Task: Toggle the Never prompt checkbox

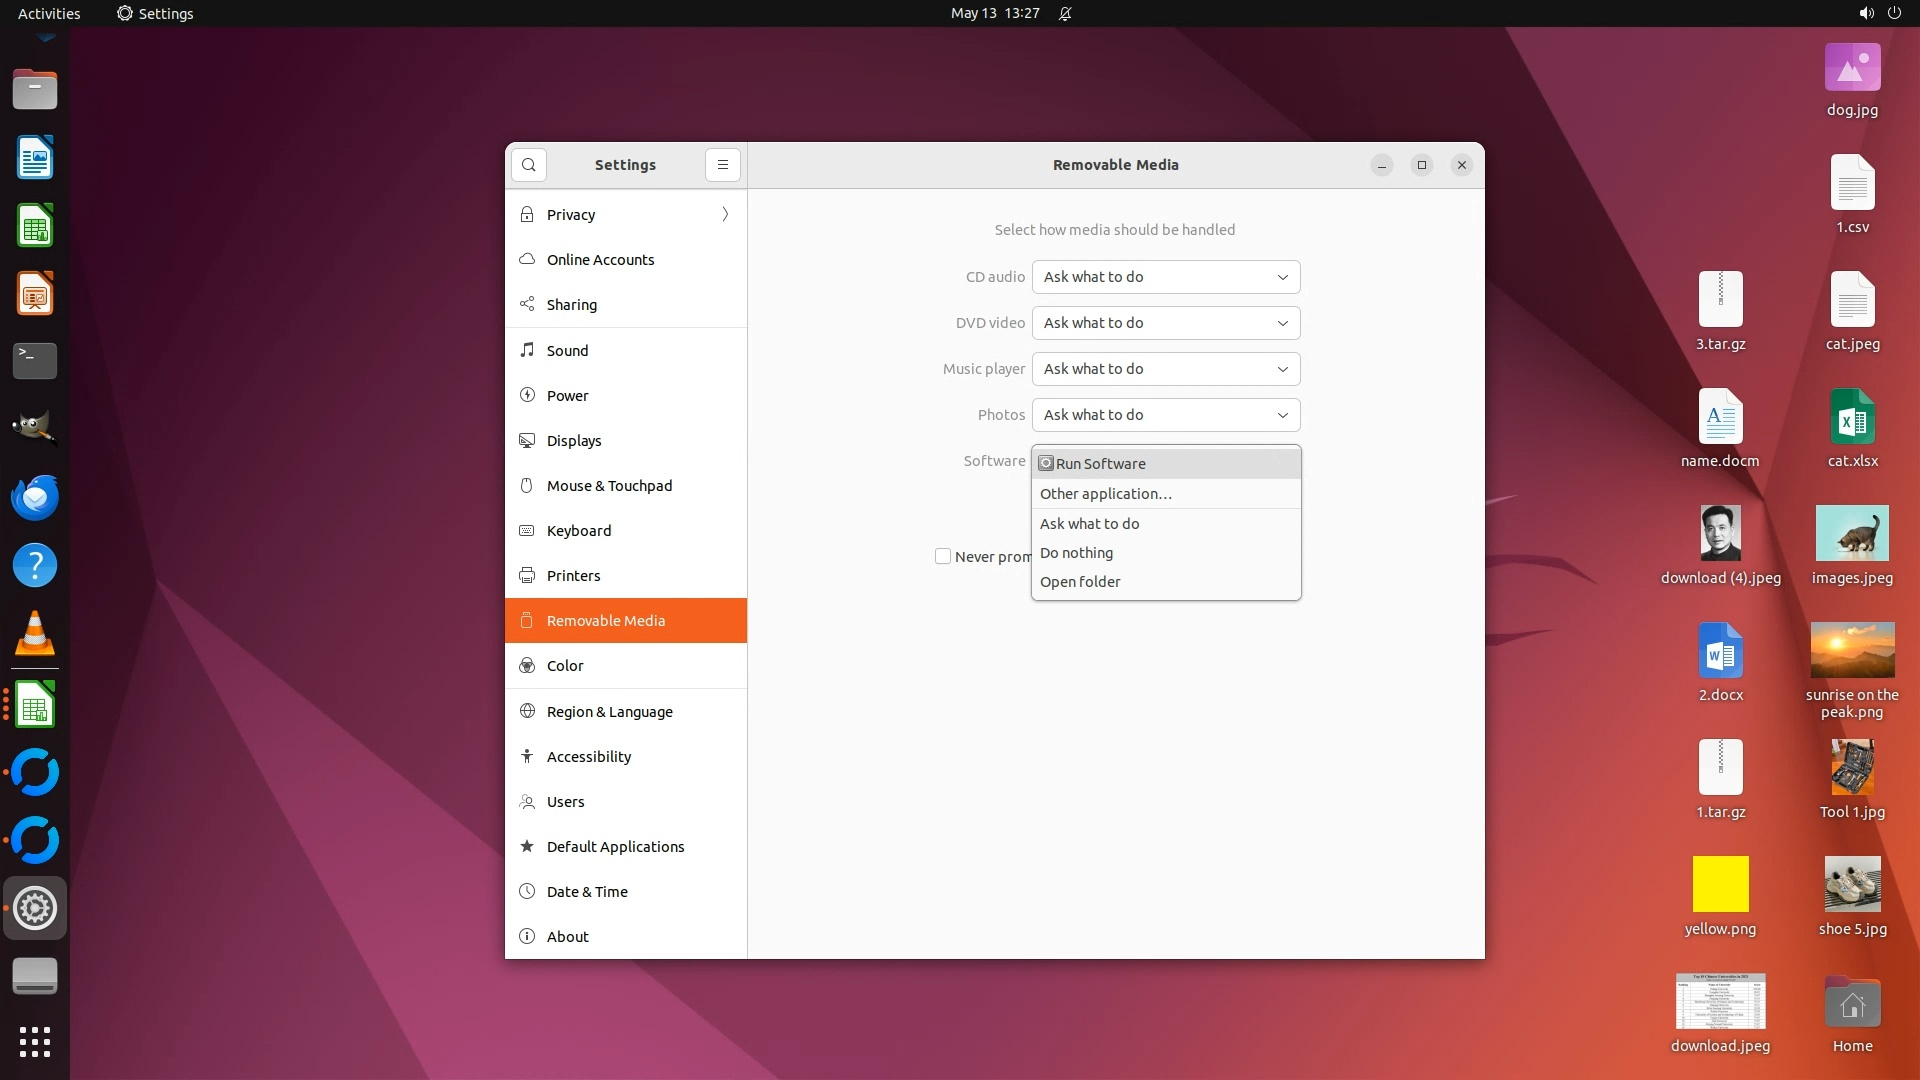Action: 943,556
